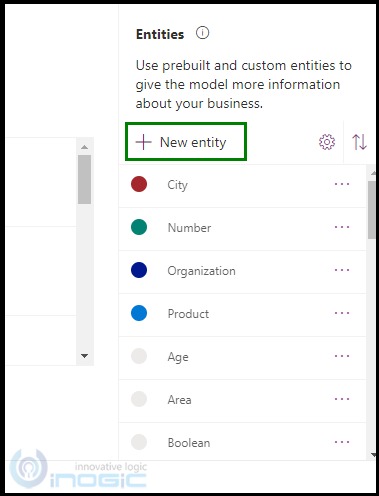Open more options for Age entity

342,356
